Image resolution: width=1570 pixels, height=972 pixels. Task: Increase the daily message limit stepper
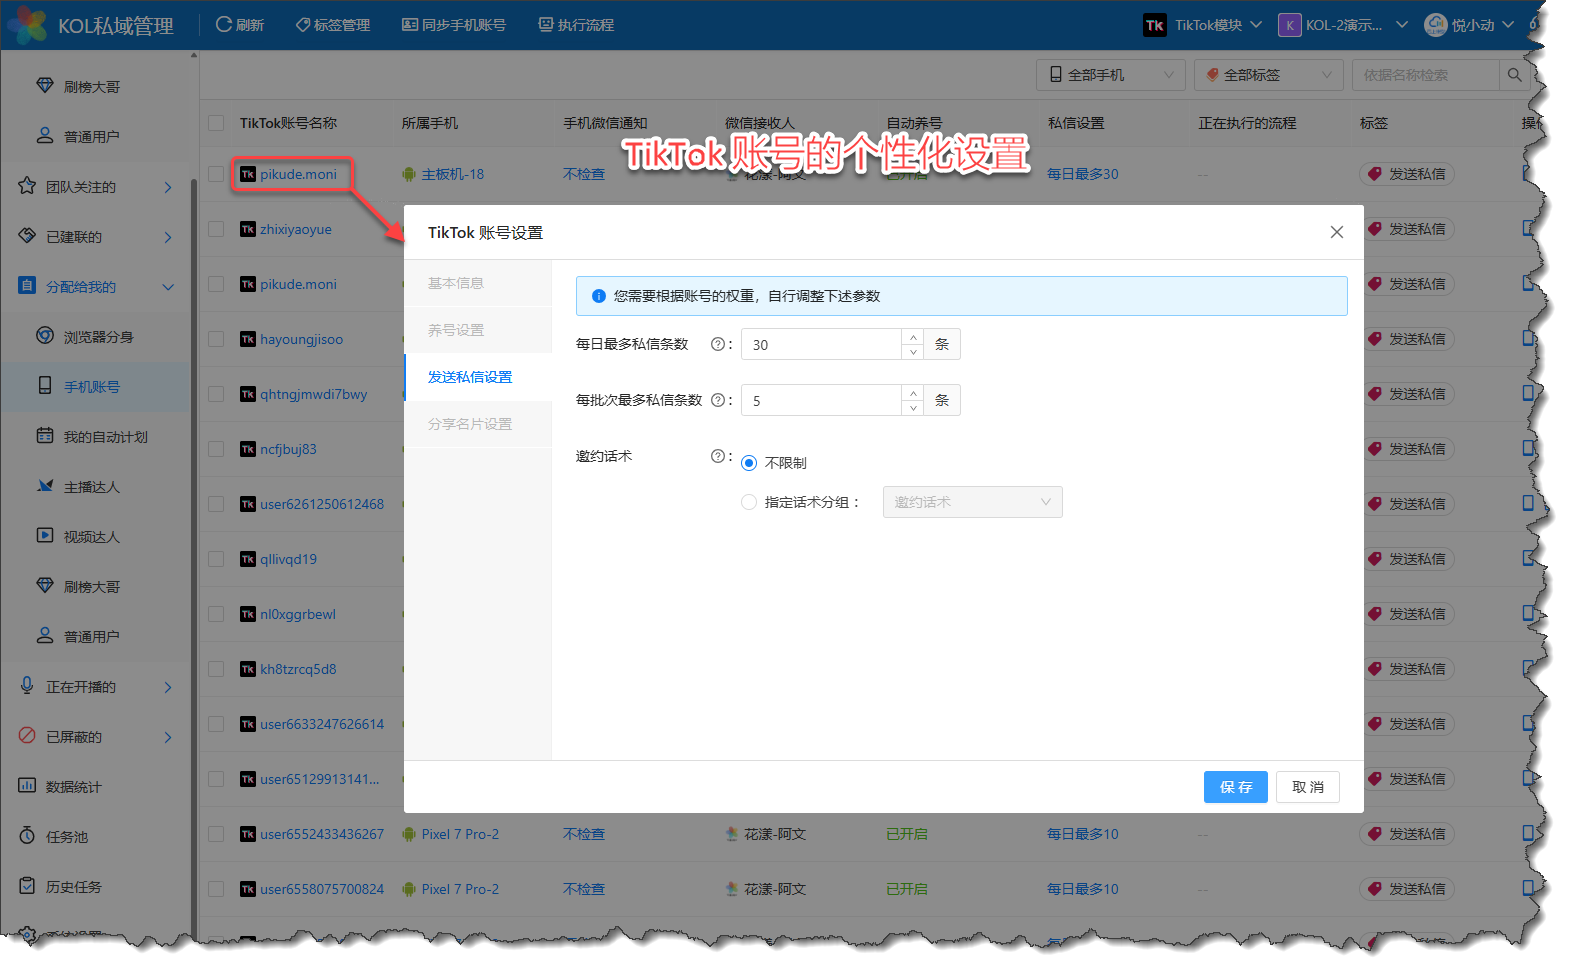coord(912,337)
